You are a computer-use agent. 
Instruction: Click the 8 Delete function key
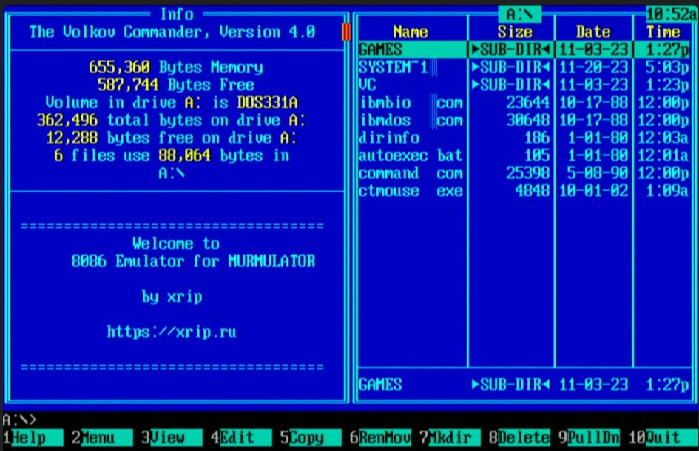[x=519, y=438]
